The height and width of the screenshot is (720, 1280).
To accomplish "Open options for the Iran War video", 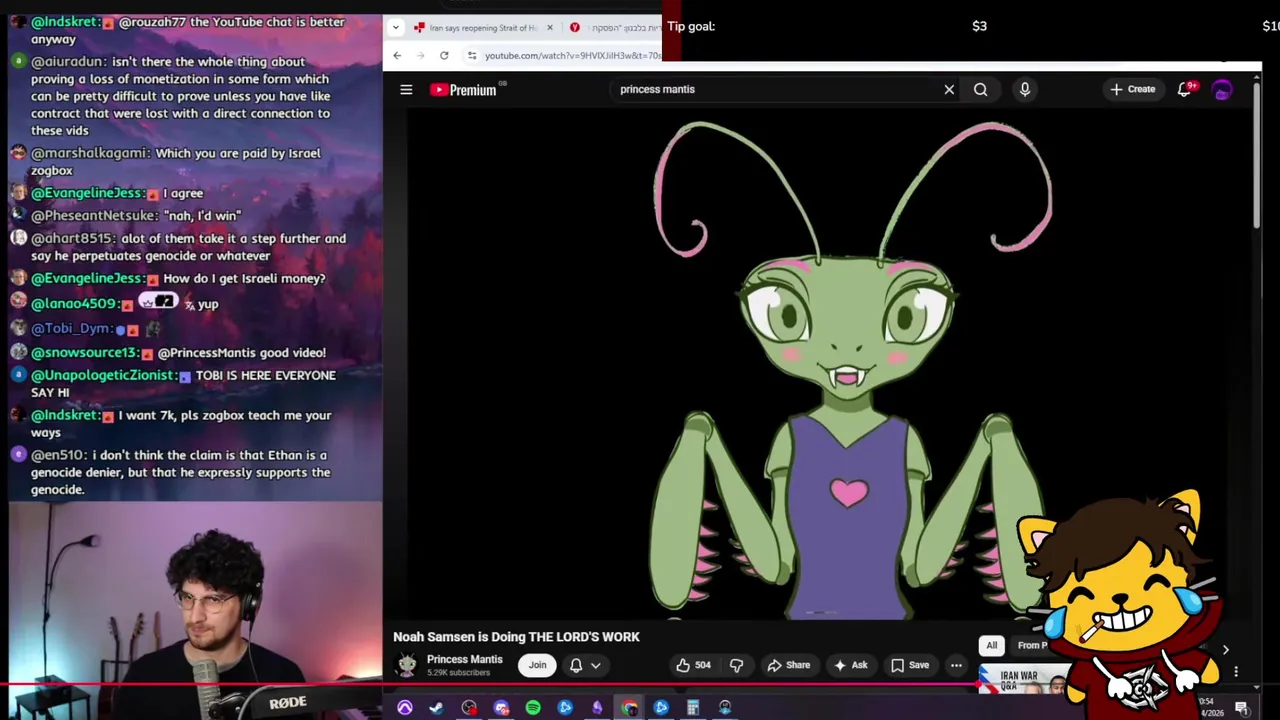I will (1236, 672).
